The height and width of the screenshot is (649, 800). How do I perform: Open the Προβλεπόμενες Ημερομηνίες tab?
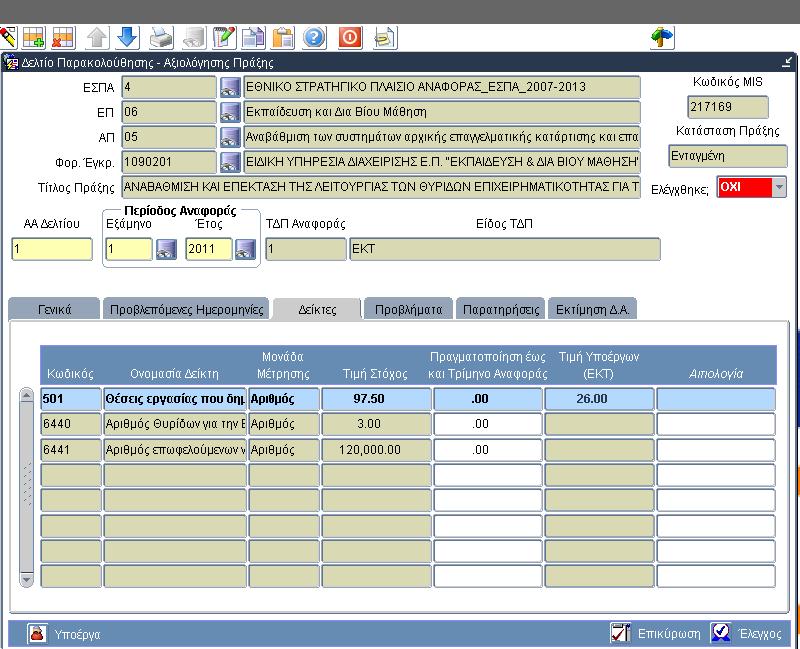pyautogui.click(x=186, y=309)
